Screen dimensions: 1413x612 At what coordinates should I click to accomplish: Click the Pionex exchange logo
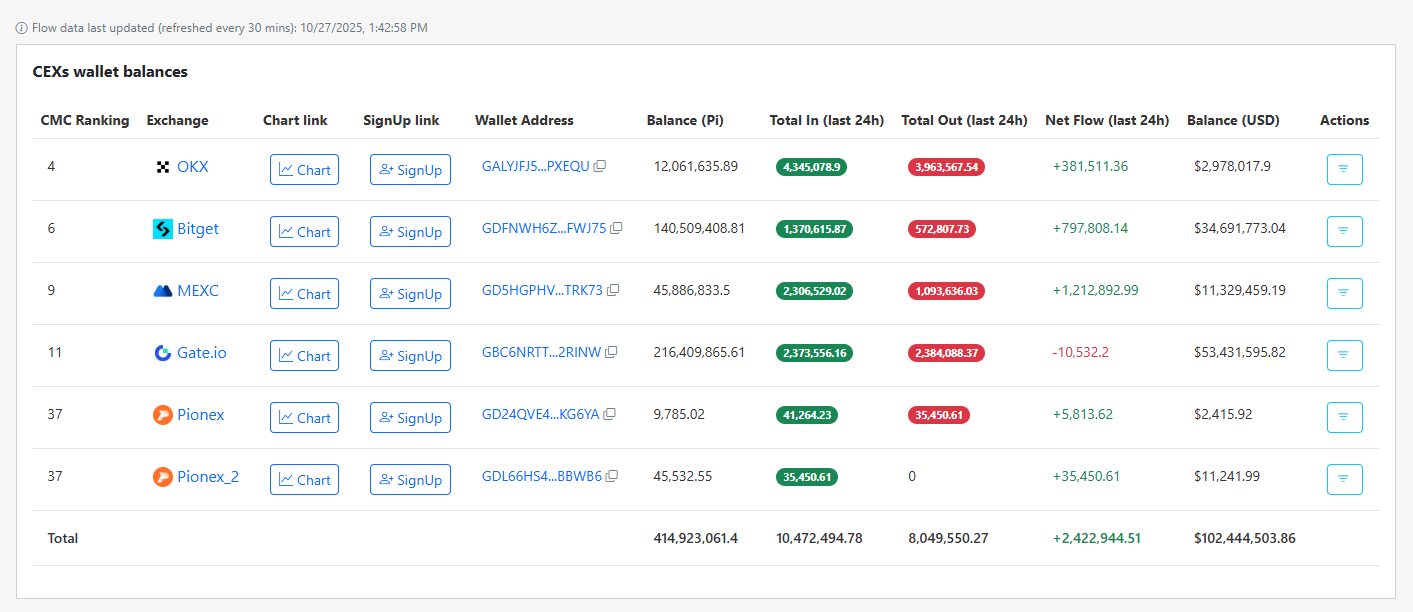coord(163,415)
